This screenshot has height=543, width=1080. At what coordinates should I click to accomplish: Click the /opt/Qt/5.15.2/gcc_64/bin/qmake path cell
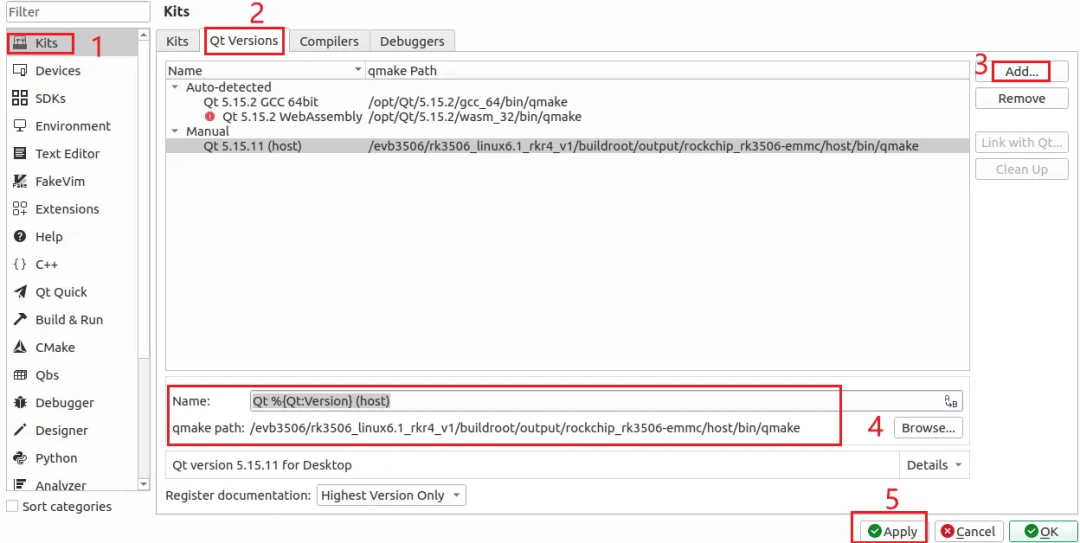468,102
